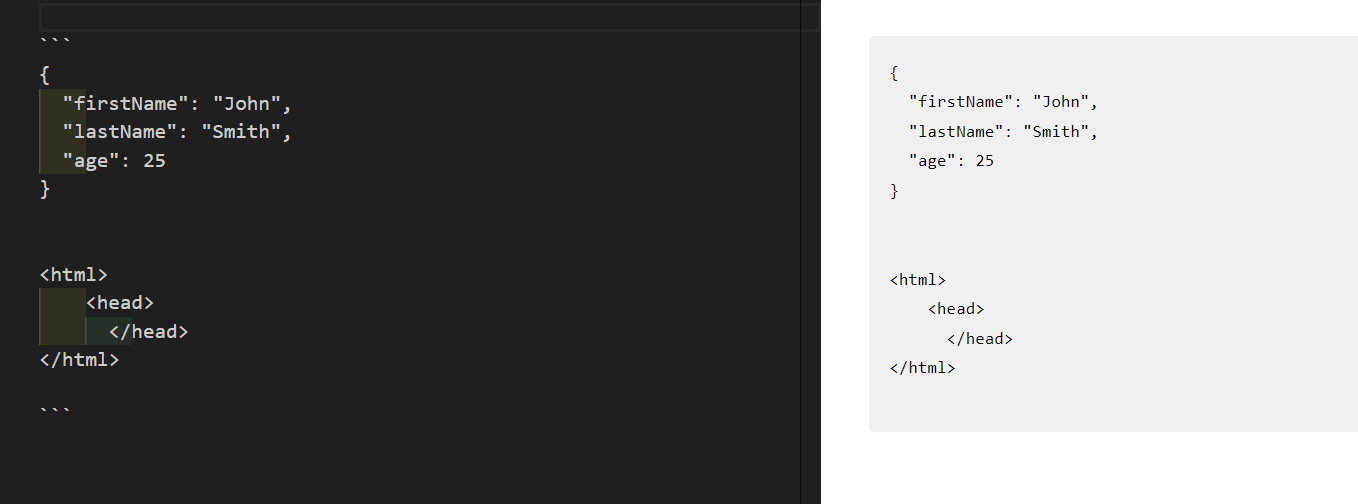Click "age": 25 line in dark editor
Image resolution: width=1358 pixels, height=504 pixels.
(x=114, y=160)
